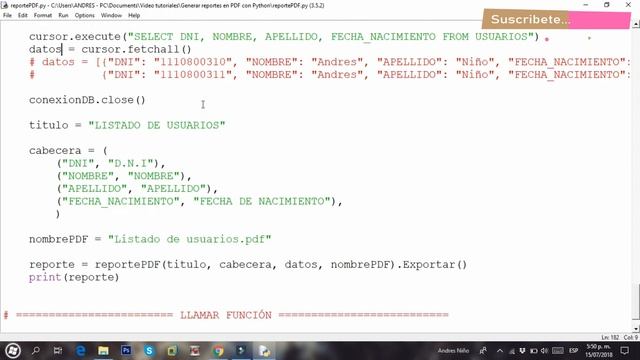Open the volume control tray icon

[x=544, y=351]
